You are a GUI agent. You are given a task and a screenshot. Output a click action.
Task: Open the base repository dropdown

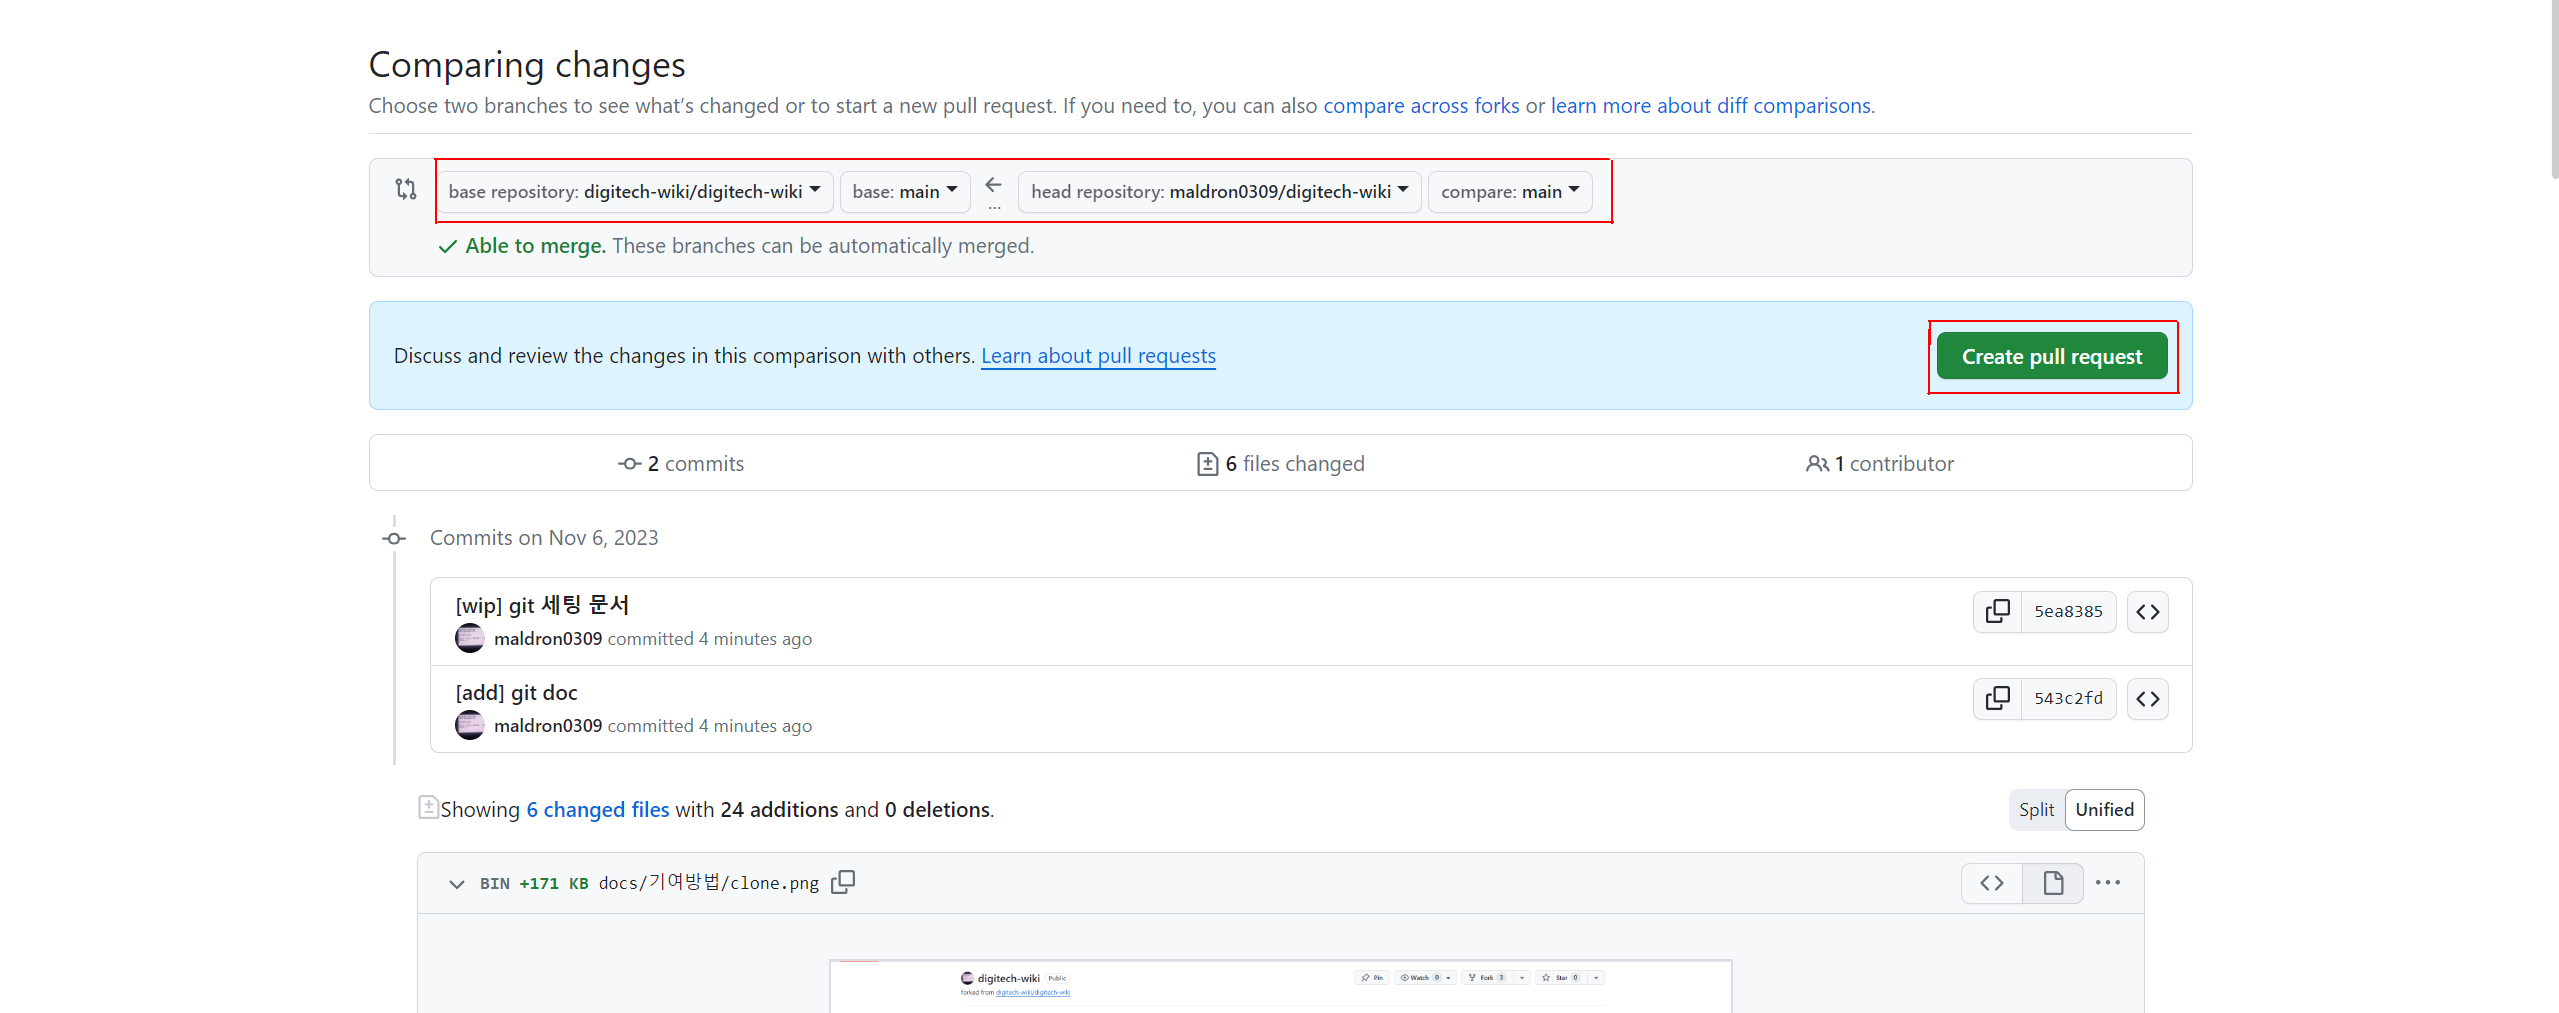[x=634, y=191]
